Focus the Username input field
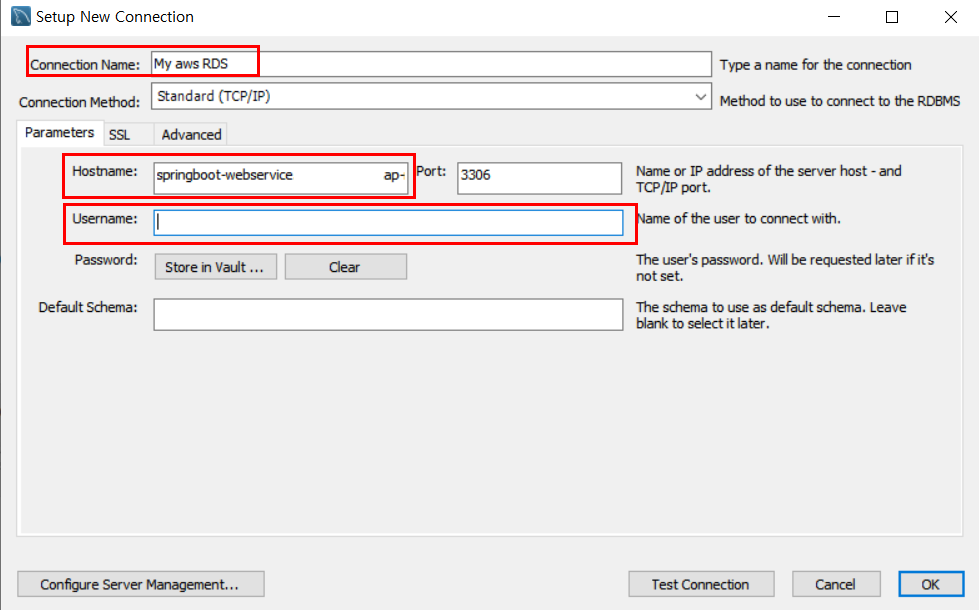 click(388, 223)
